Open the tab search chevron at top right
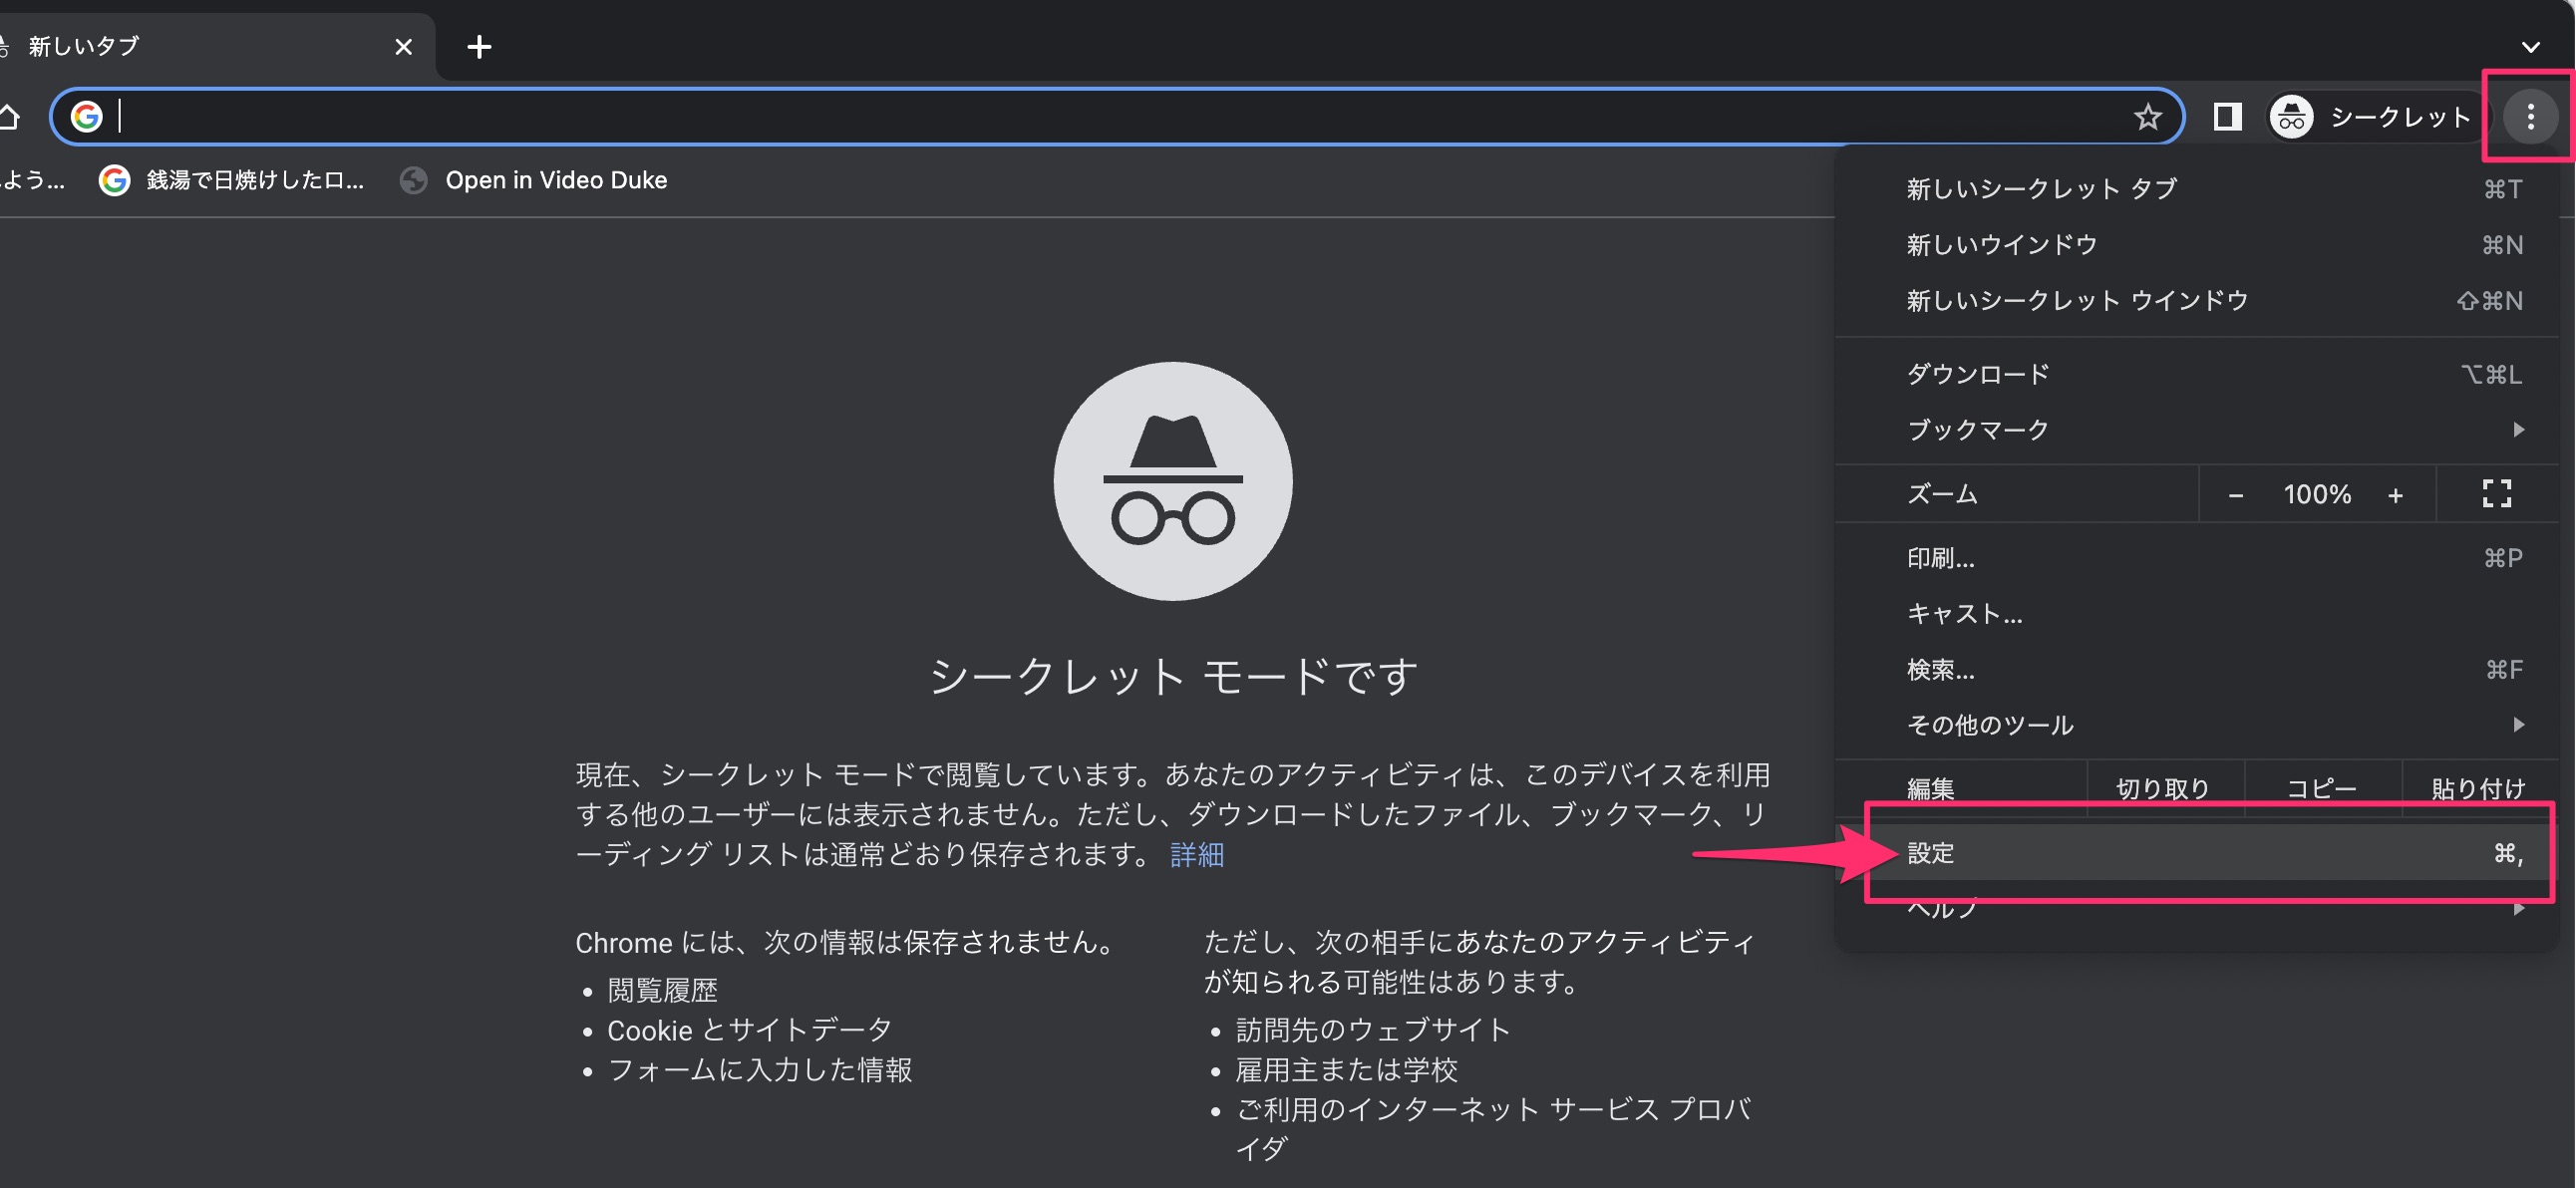Screen dimensions: 2576x1188 coord(2530,47)
